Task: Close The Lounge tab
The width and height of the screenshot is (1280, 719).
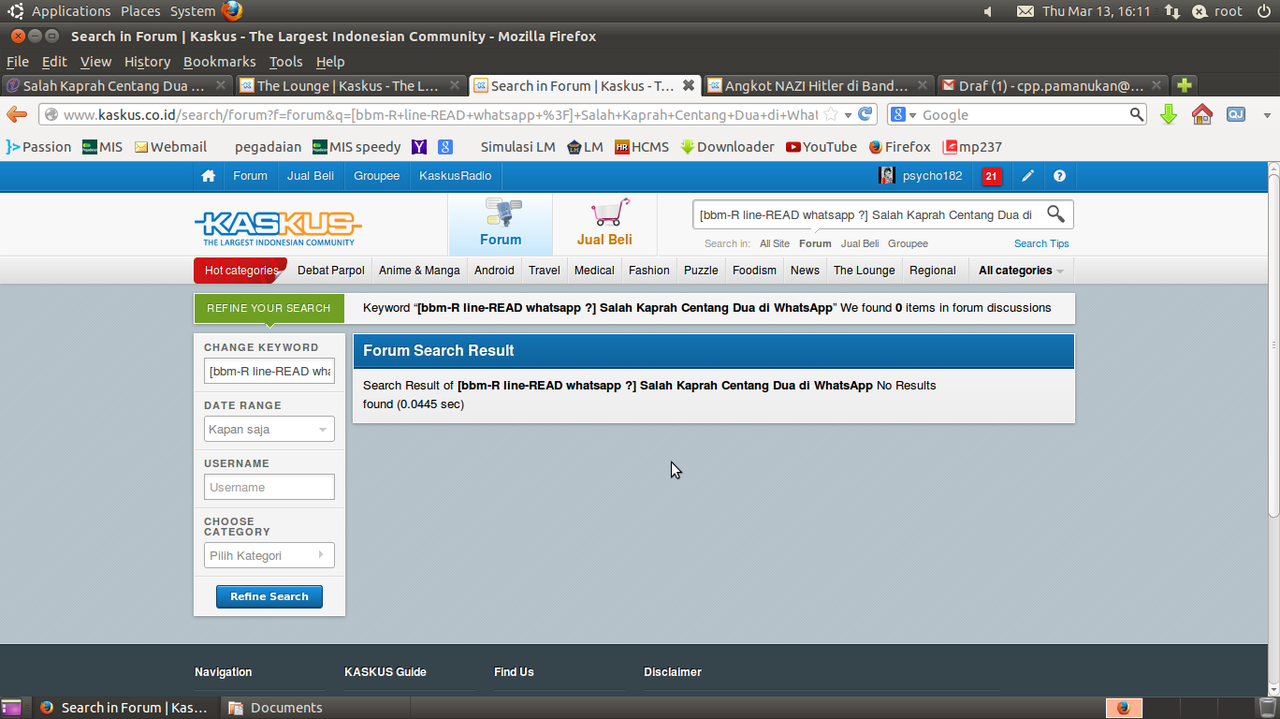Action: click(x=455, y=86)
